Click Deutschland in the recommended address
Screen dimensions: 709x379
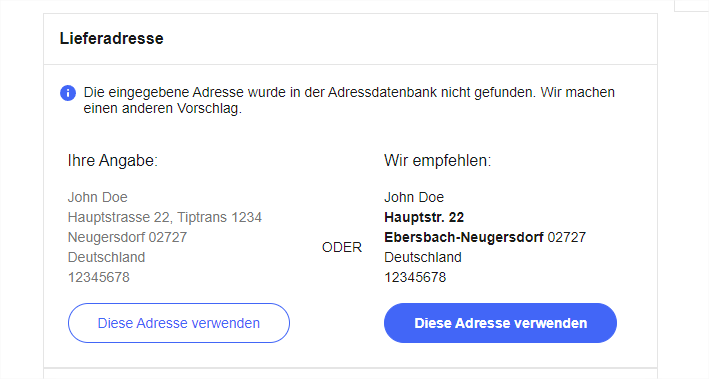(423, 257)
